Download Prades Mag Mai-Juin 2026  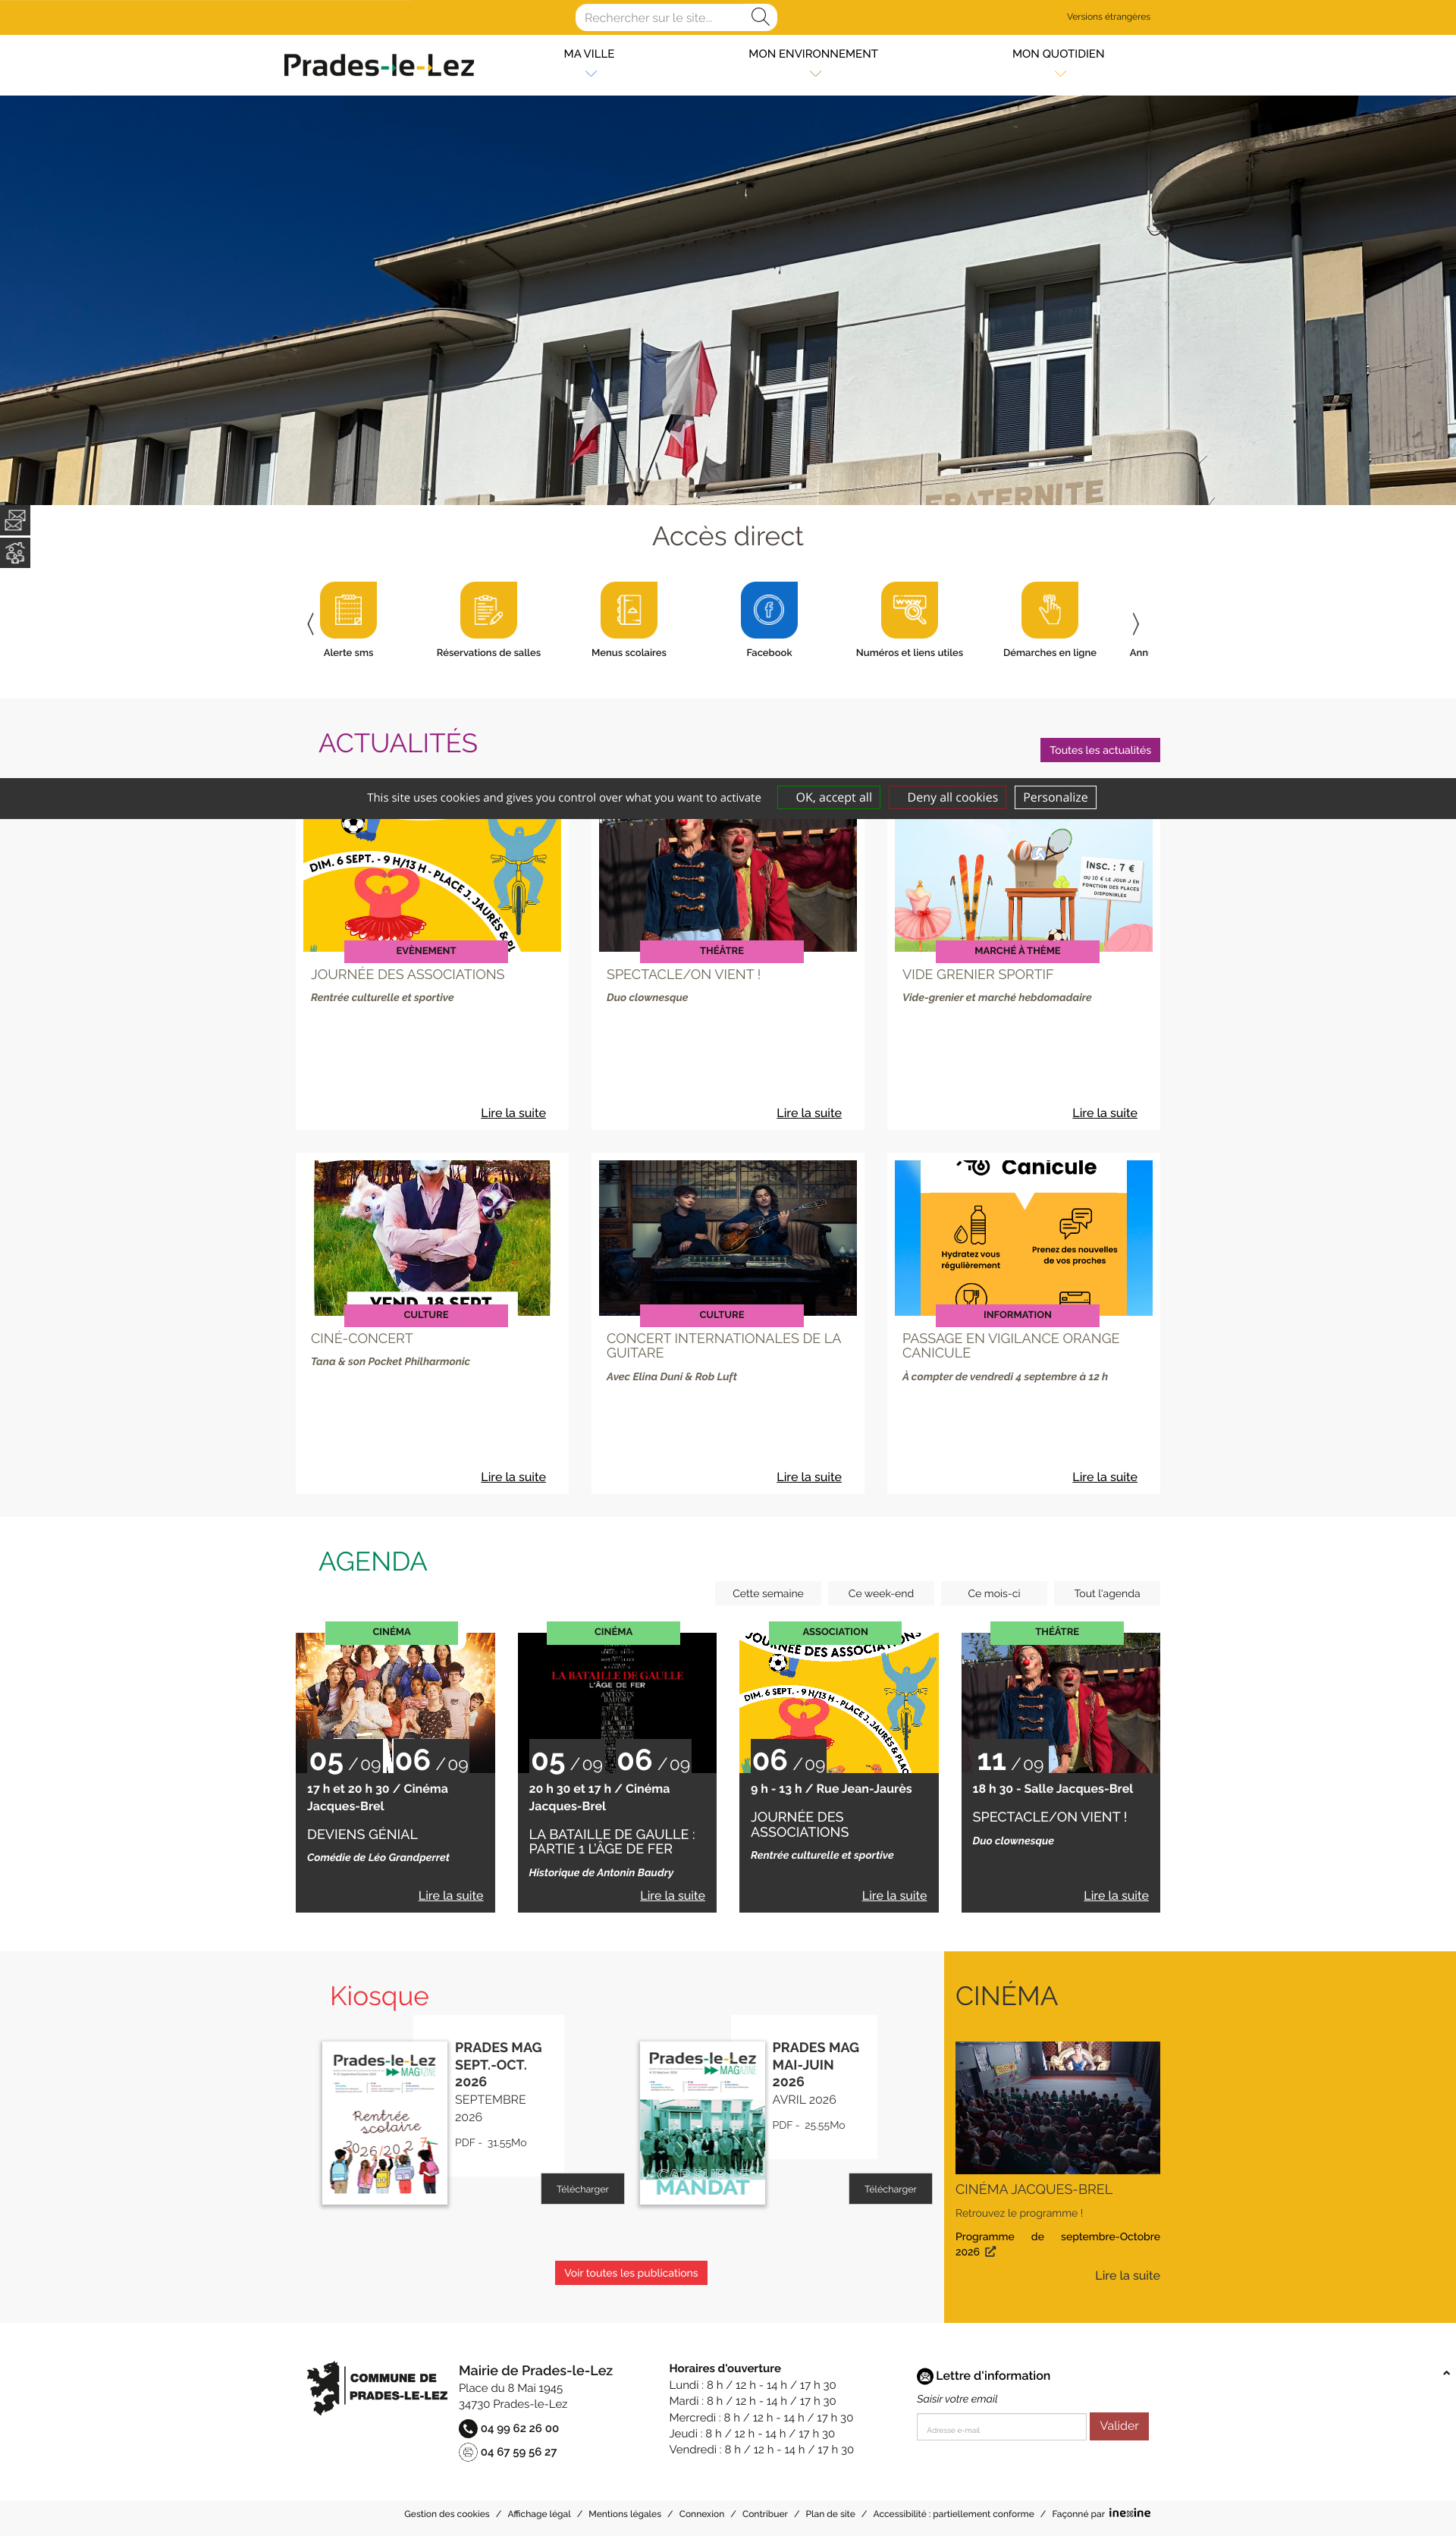click(x=890, y=2189)
